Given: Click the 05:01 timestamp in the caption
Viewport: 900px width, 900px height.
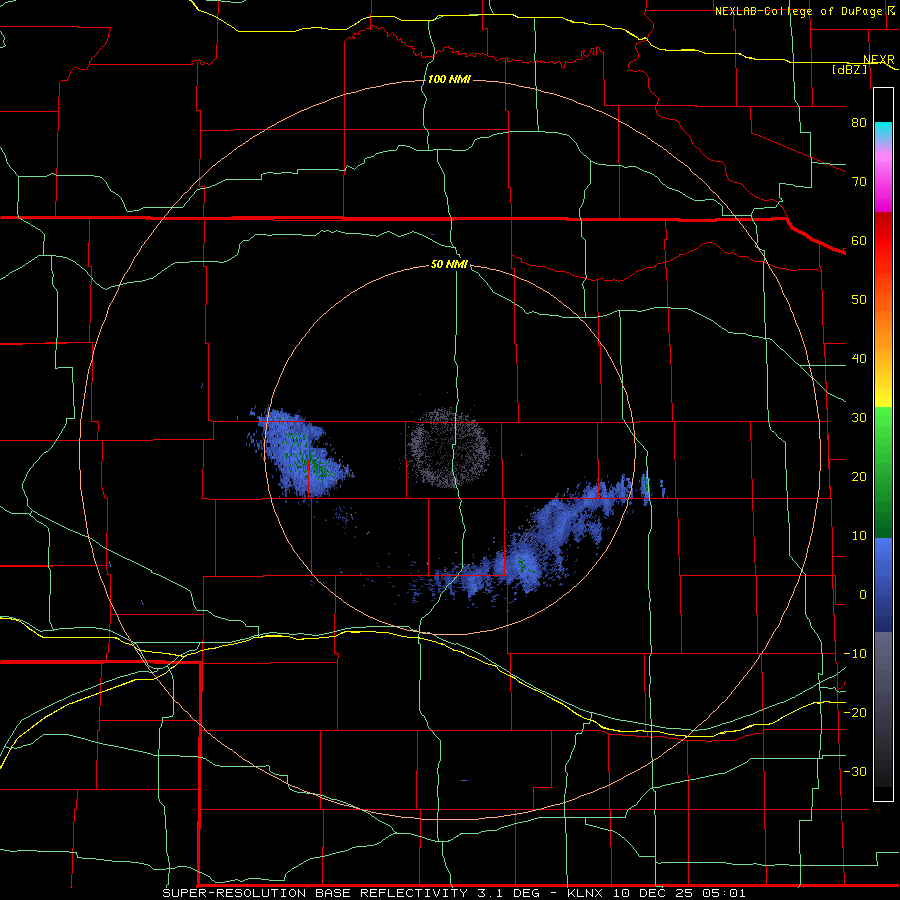Looking at the screenshot, I should point(723,893).
